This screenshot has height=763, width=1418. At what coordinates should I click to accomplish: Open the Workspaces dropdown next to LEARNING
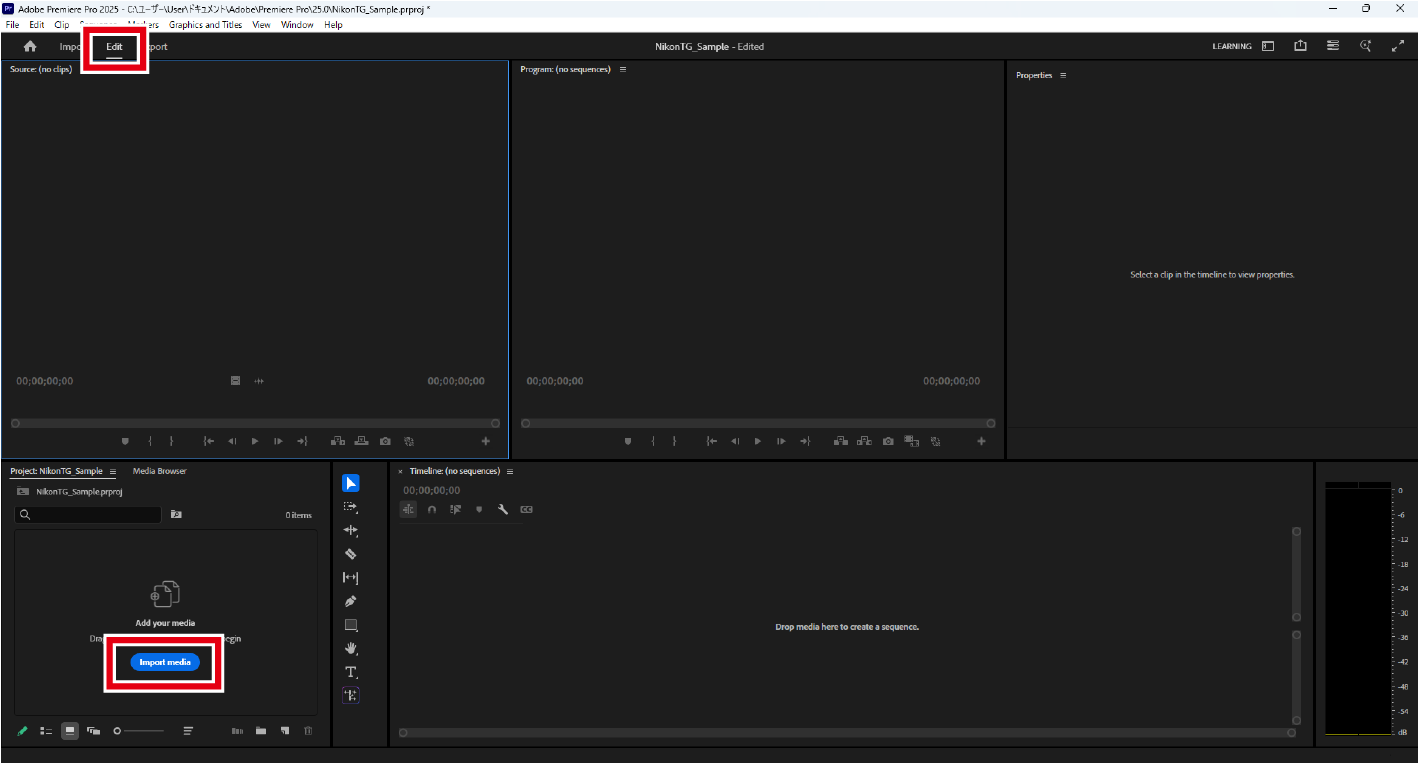click(1268, 46)
